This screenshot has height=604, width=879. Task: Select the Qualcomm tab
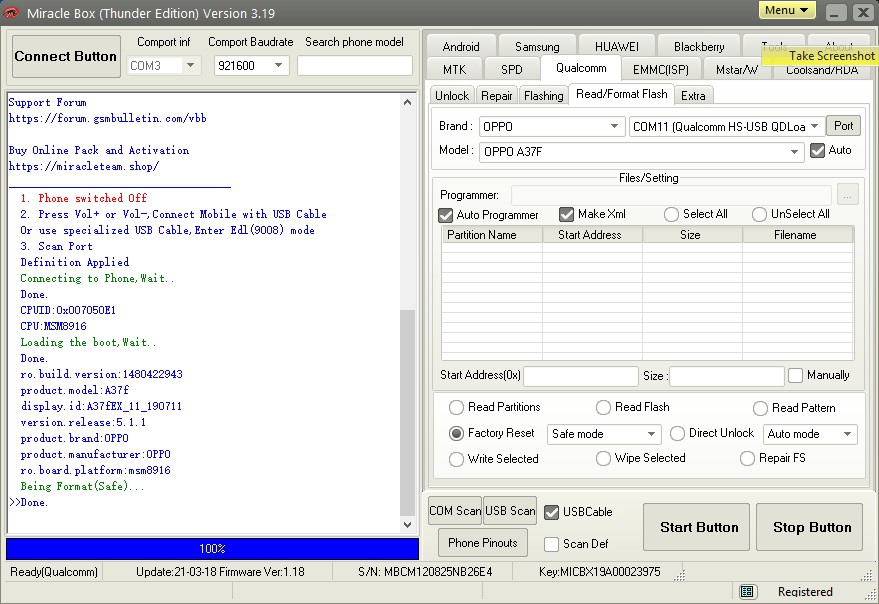(581, 68)
